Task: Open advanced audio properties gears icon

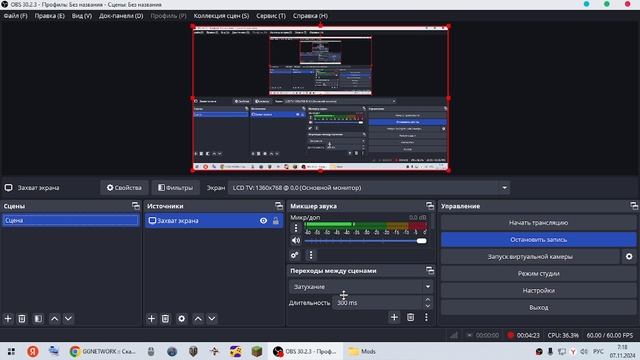Action: tap(295, 255)
